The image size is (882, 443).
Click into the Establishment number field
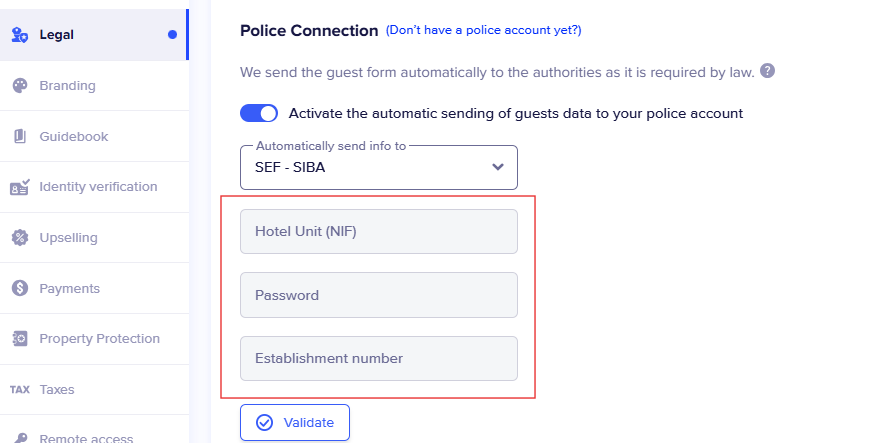pyautogui.click(x=379, y=359)
